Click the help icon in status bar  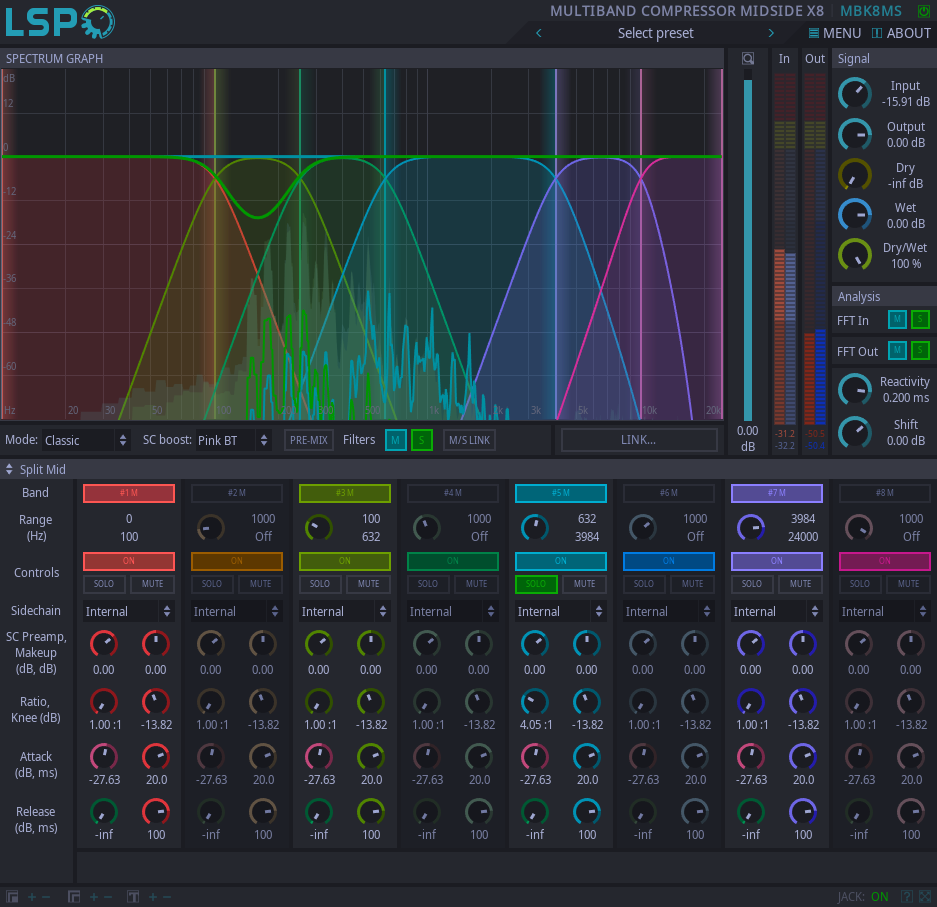(907, 897)
